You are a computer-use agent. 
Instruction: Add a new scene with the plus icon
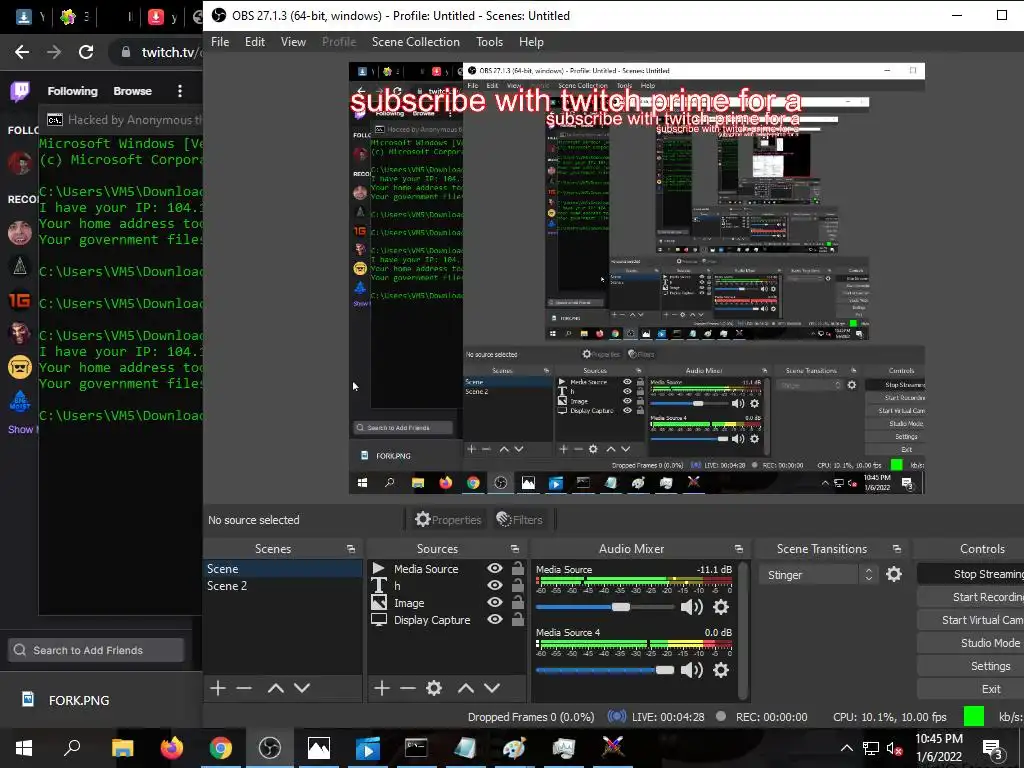pyautogui.click(x=218, y=688)
